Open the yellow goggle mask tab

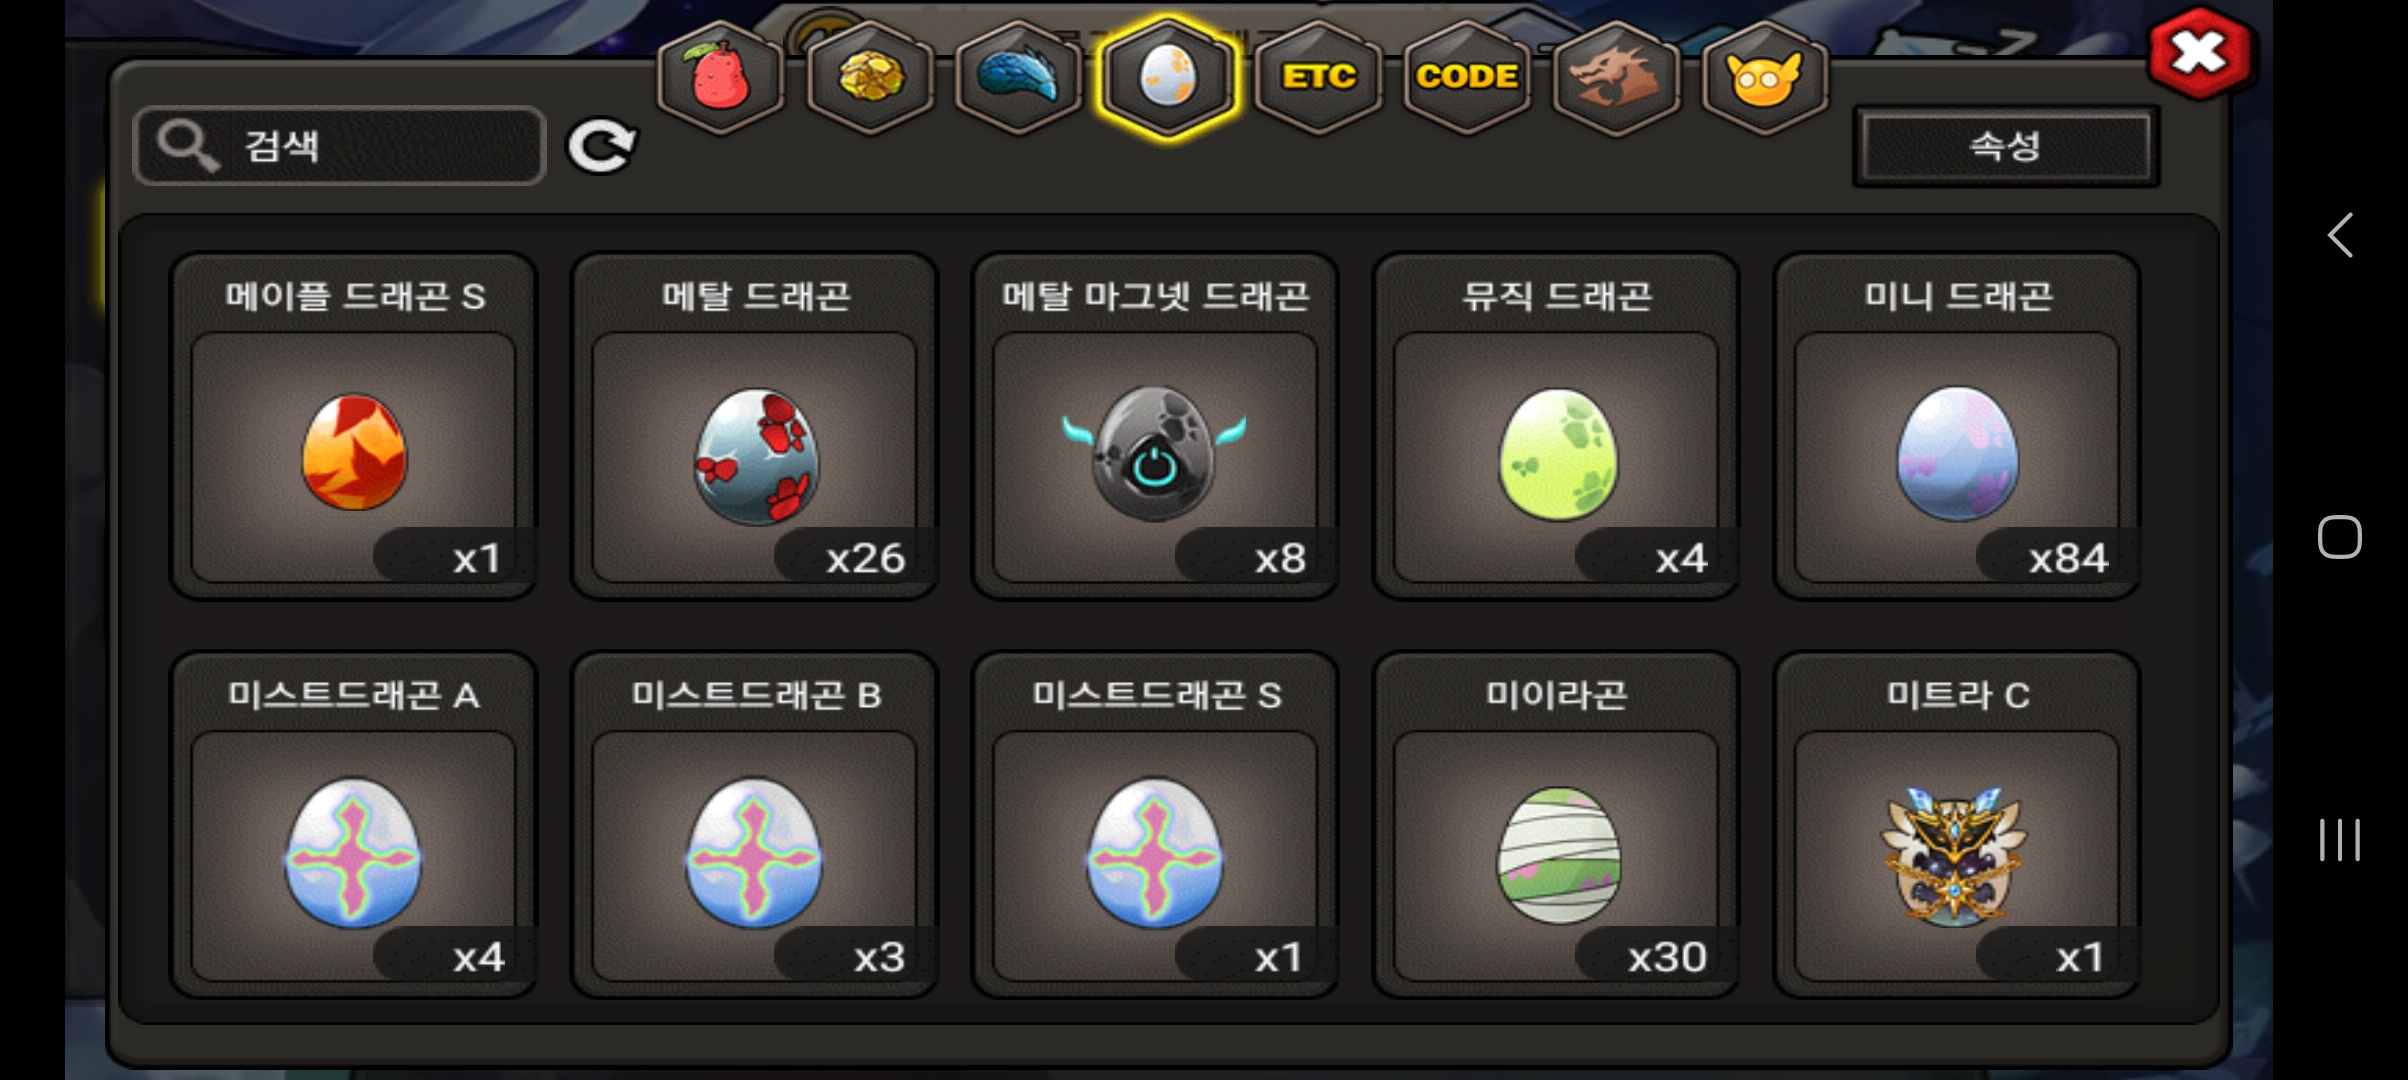1764,76
